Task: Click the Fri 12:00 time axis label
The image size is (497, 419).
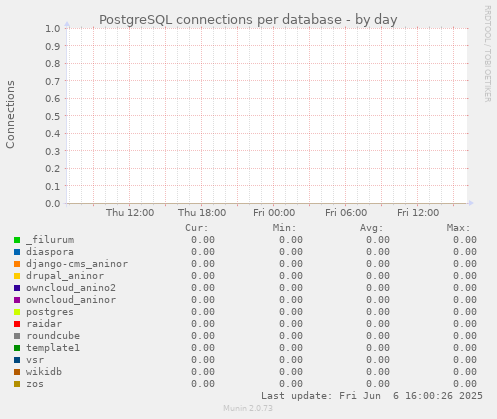Action: pyautogui.click(x=418, y=213)
